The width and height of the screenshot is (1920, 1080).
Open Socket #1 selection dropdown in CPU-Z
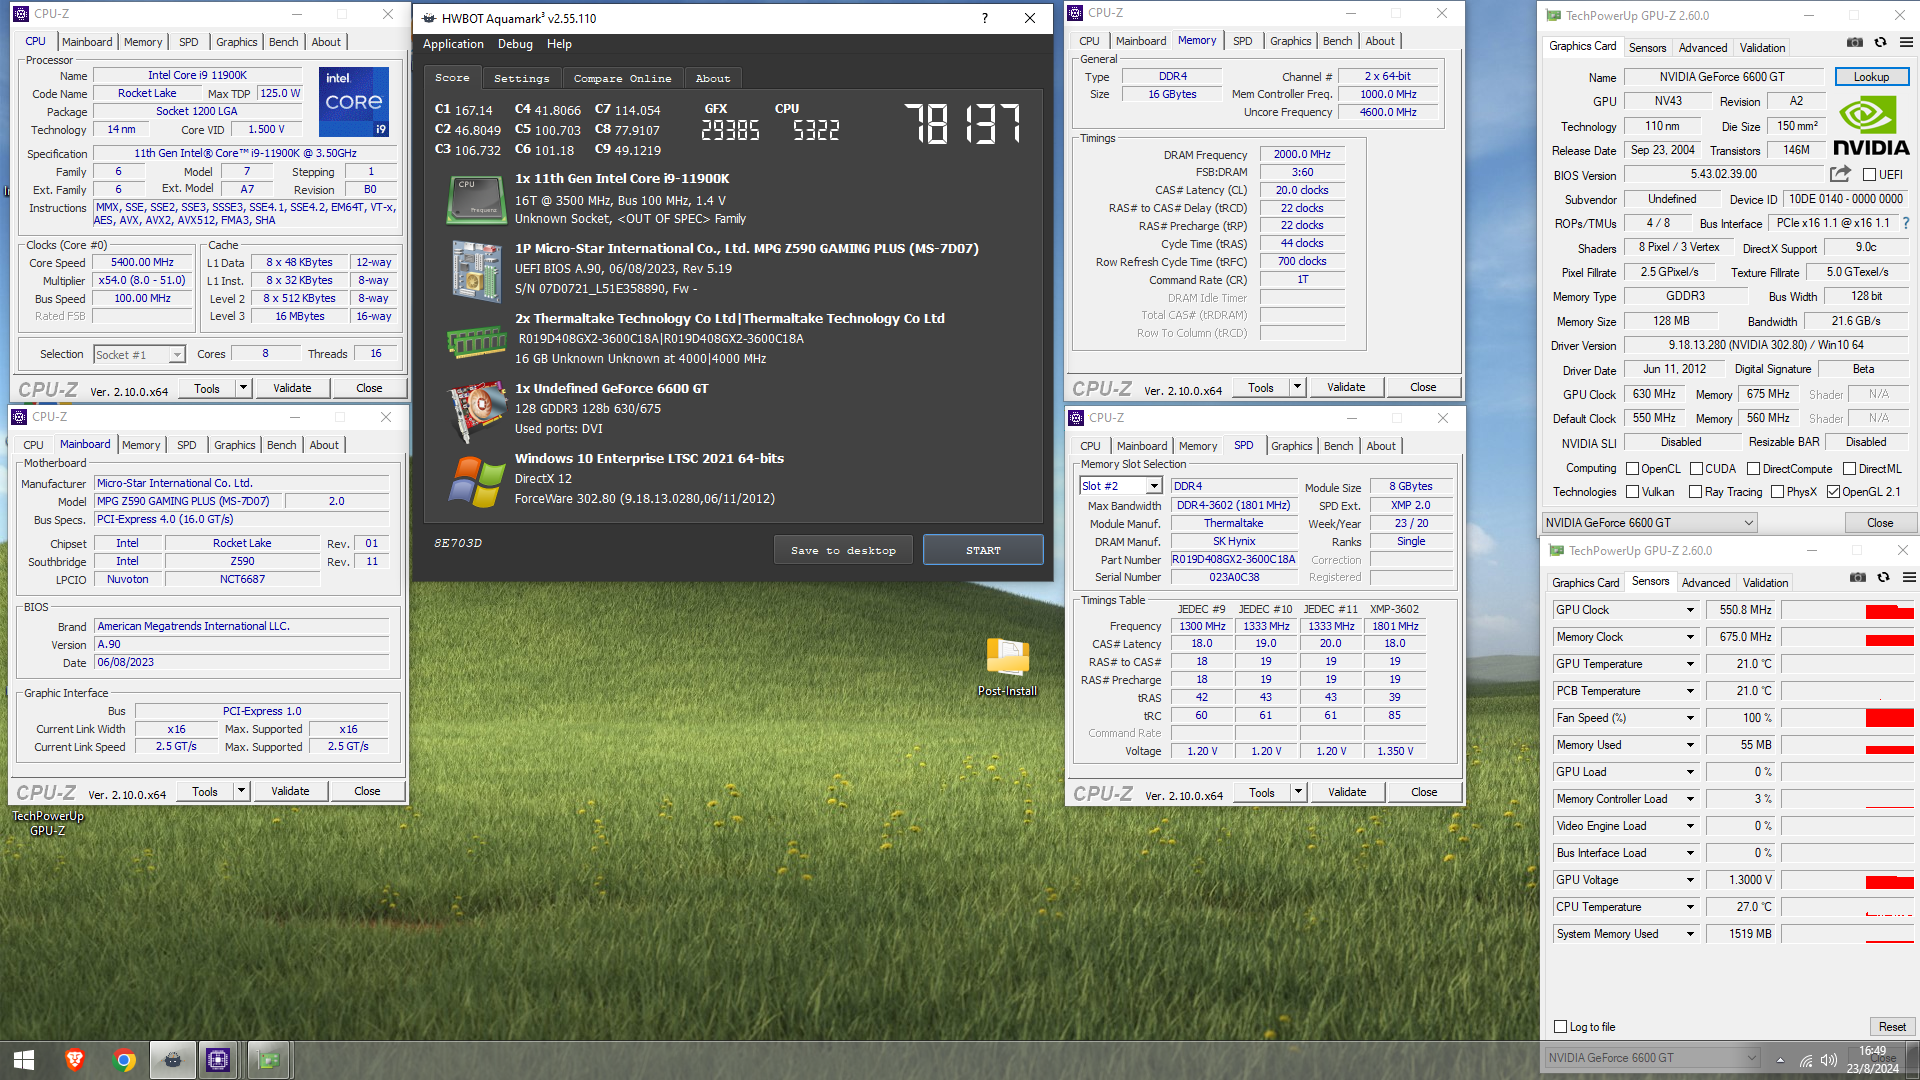click(140, 355)
